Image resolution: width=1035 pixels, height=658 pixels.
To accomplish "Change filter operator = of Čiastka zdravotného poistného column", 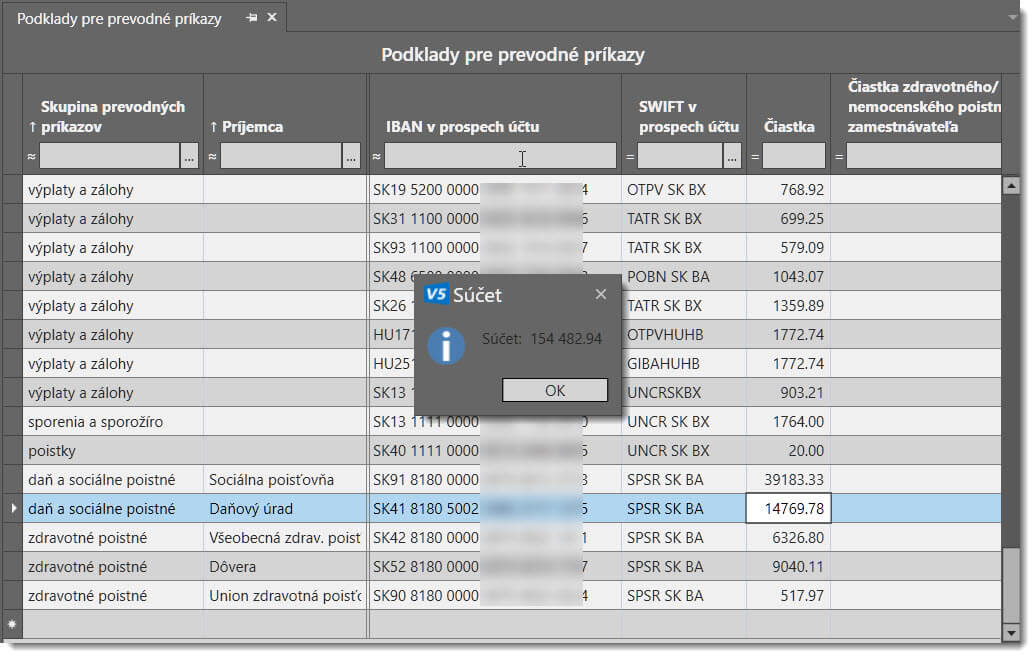I will coord(839,157).
